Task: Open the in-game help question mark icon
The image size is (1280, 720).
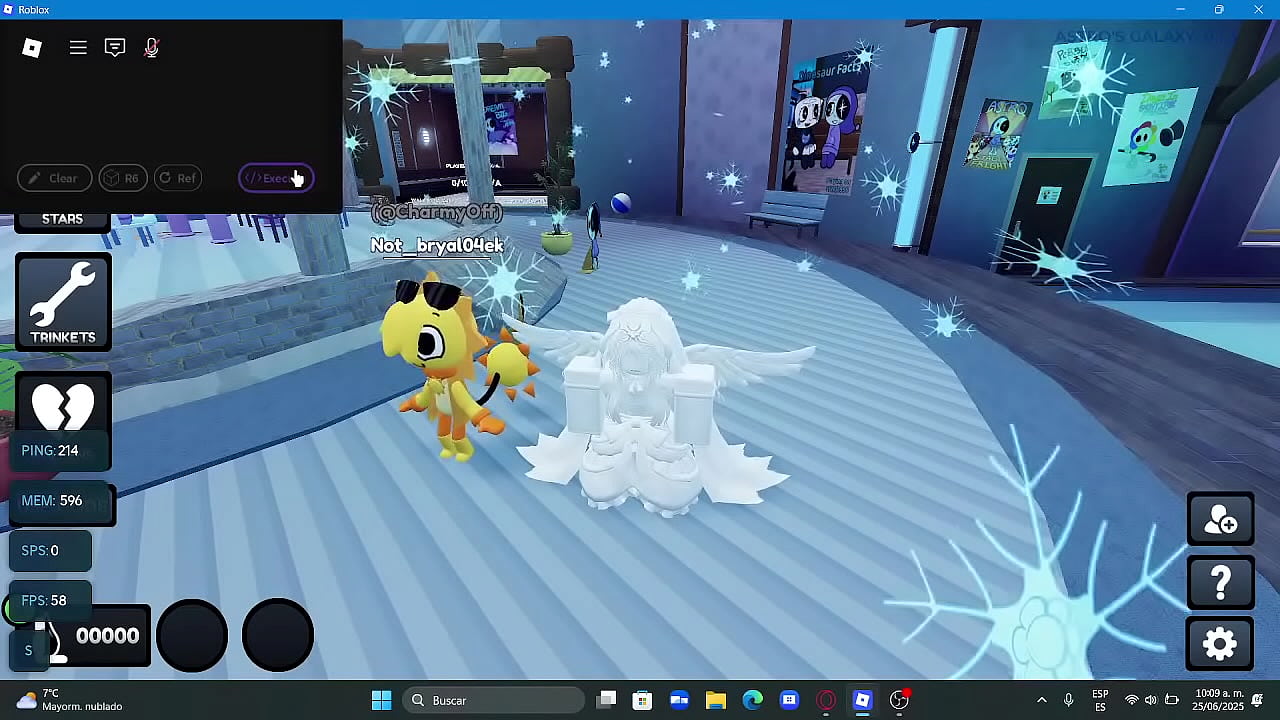Action: tap(1220, 582)
